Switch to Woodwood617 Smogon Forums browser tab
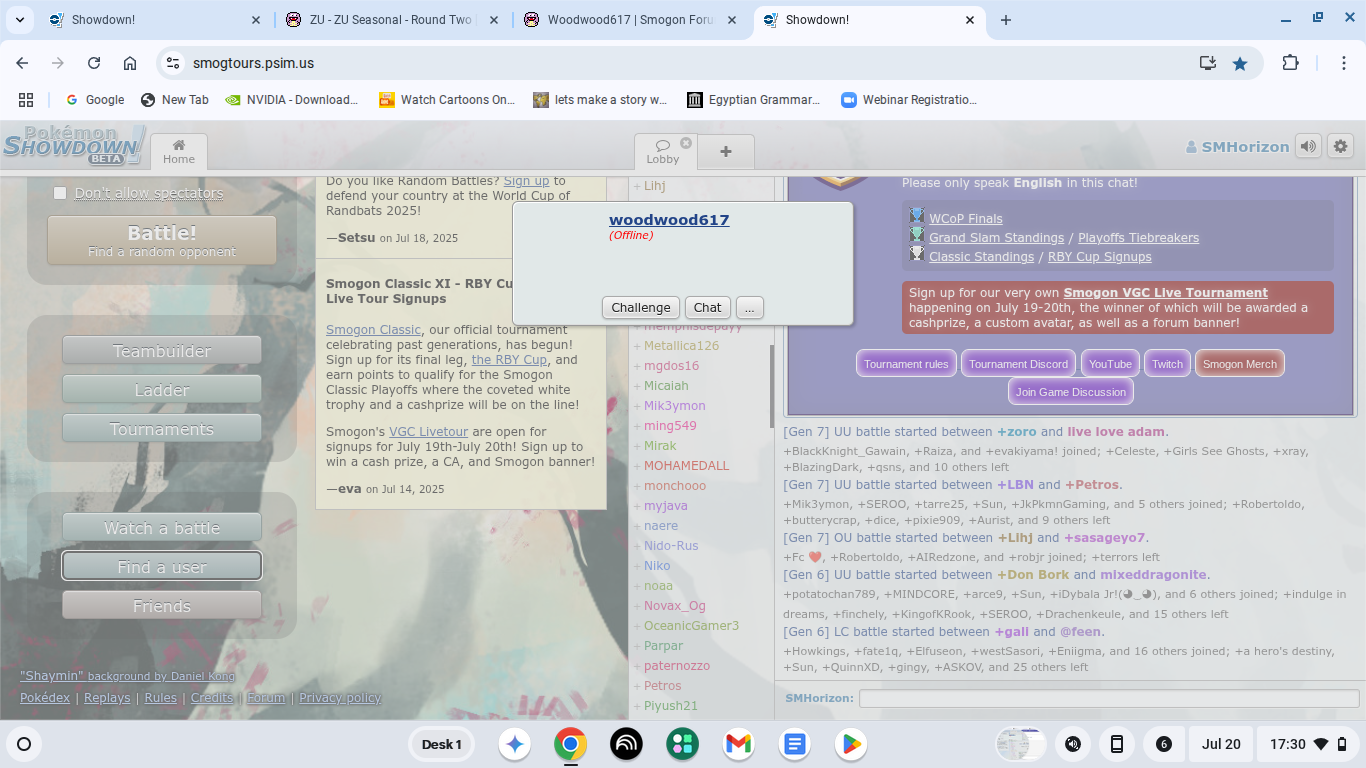1366x768 pixels. tap(631, 20)
